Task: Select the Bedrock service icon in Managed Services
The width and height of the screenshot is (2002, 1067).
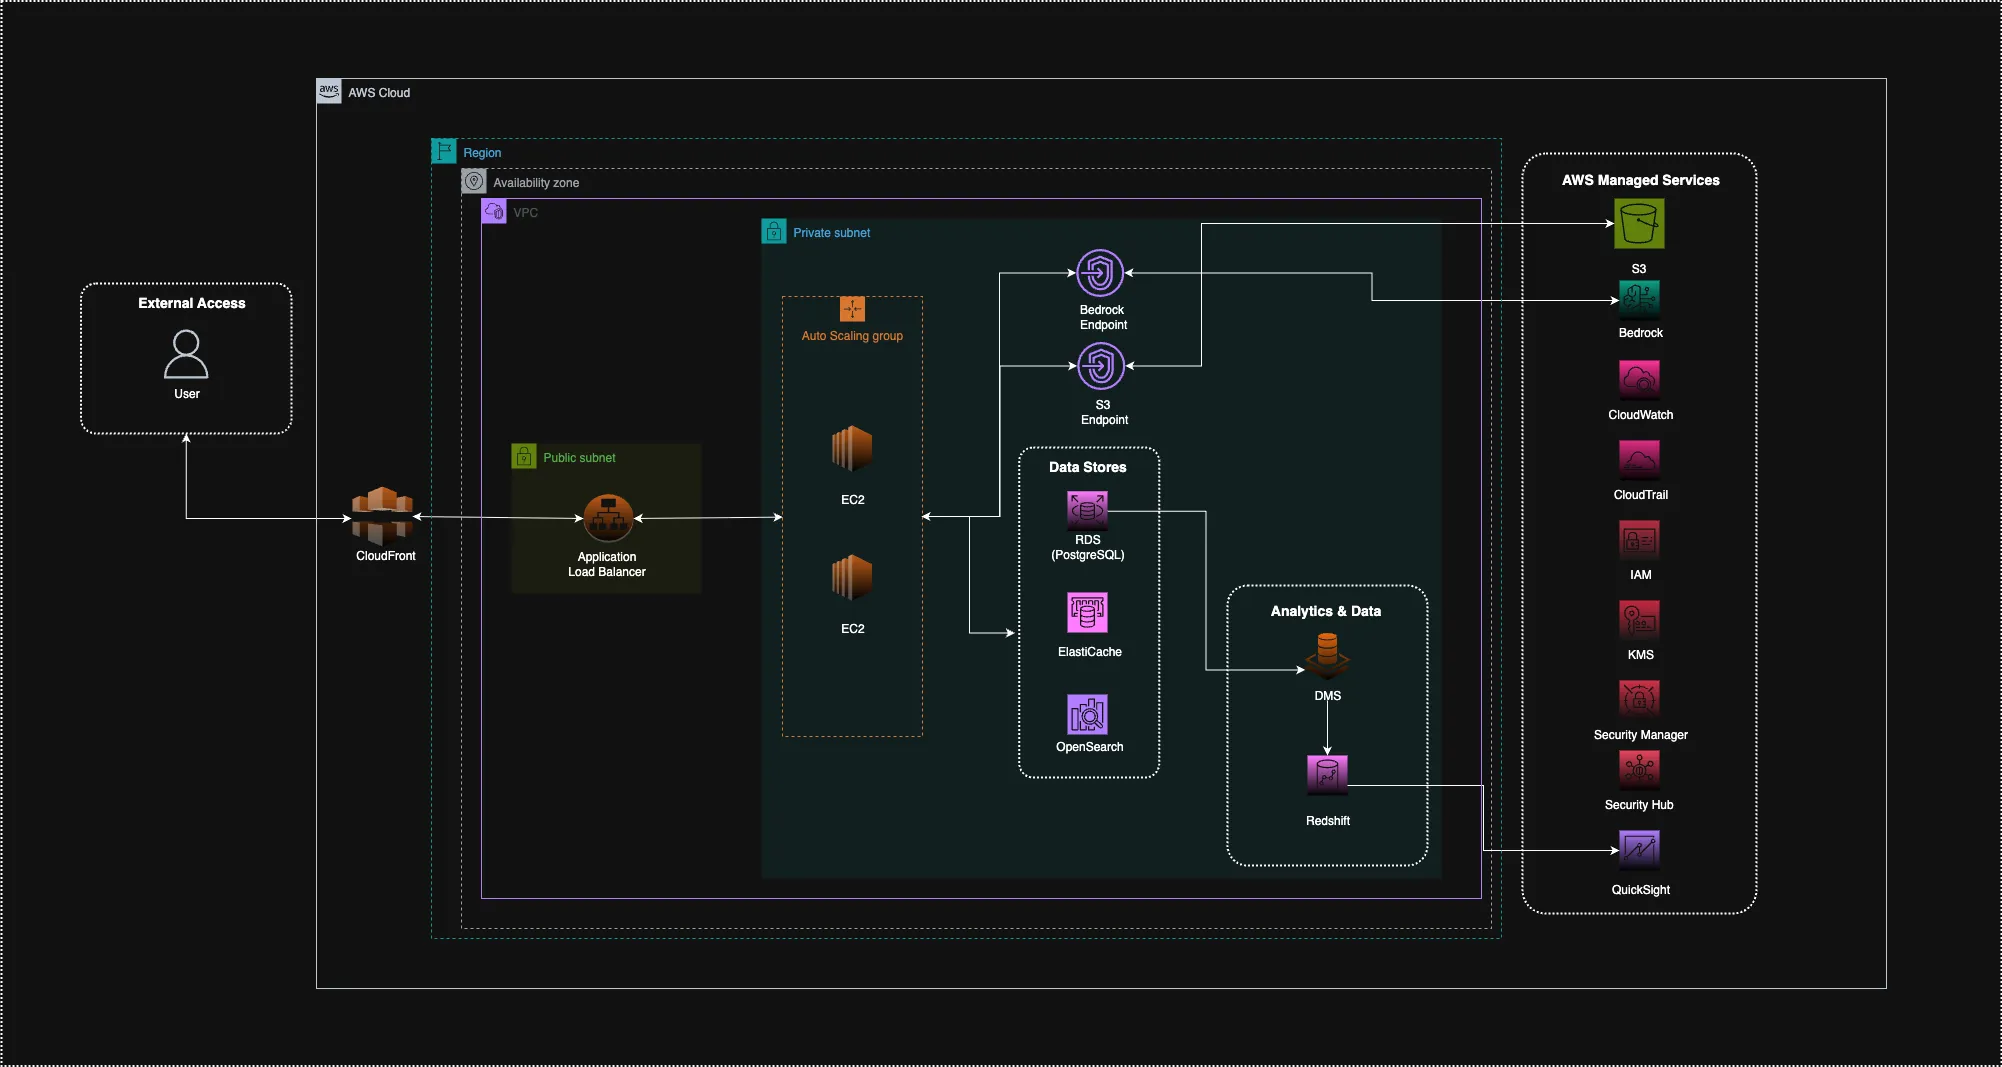Action: tap(1639, 300)
